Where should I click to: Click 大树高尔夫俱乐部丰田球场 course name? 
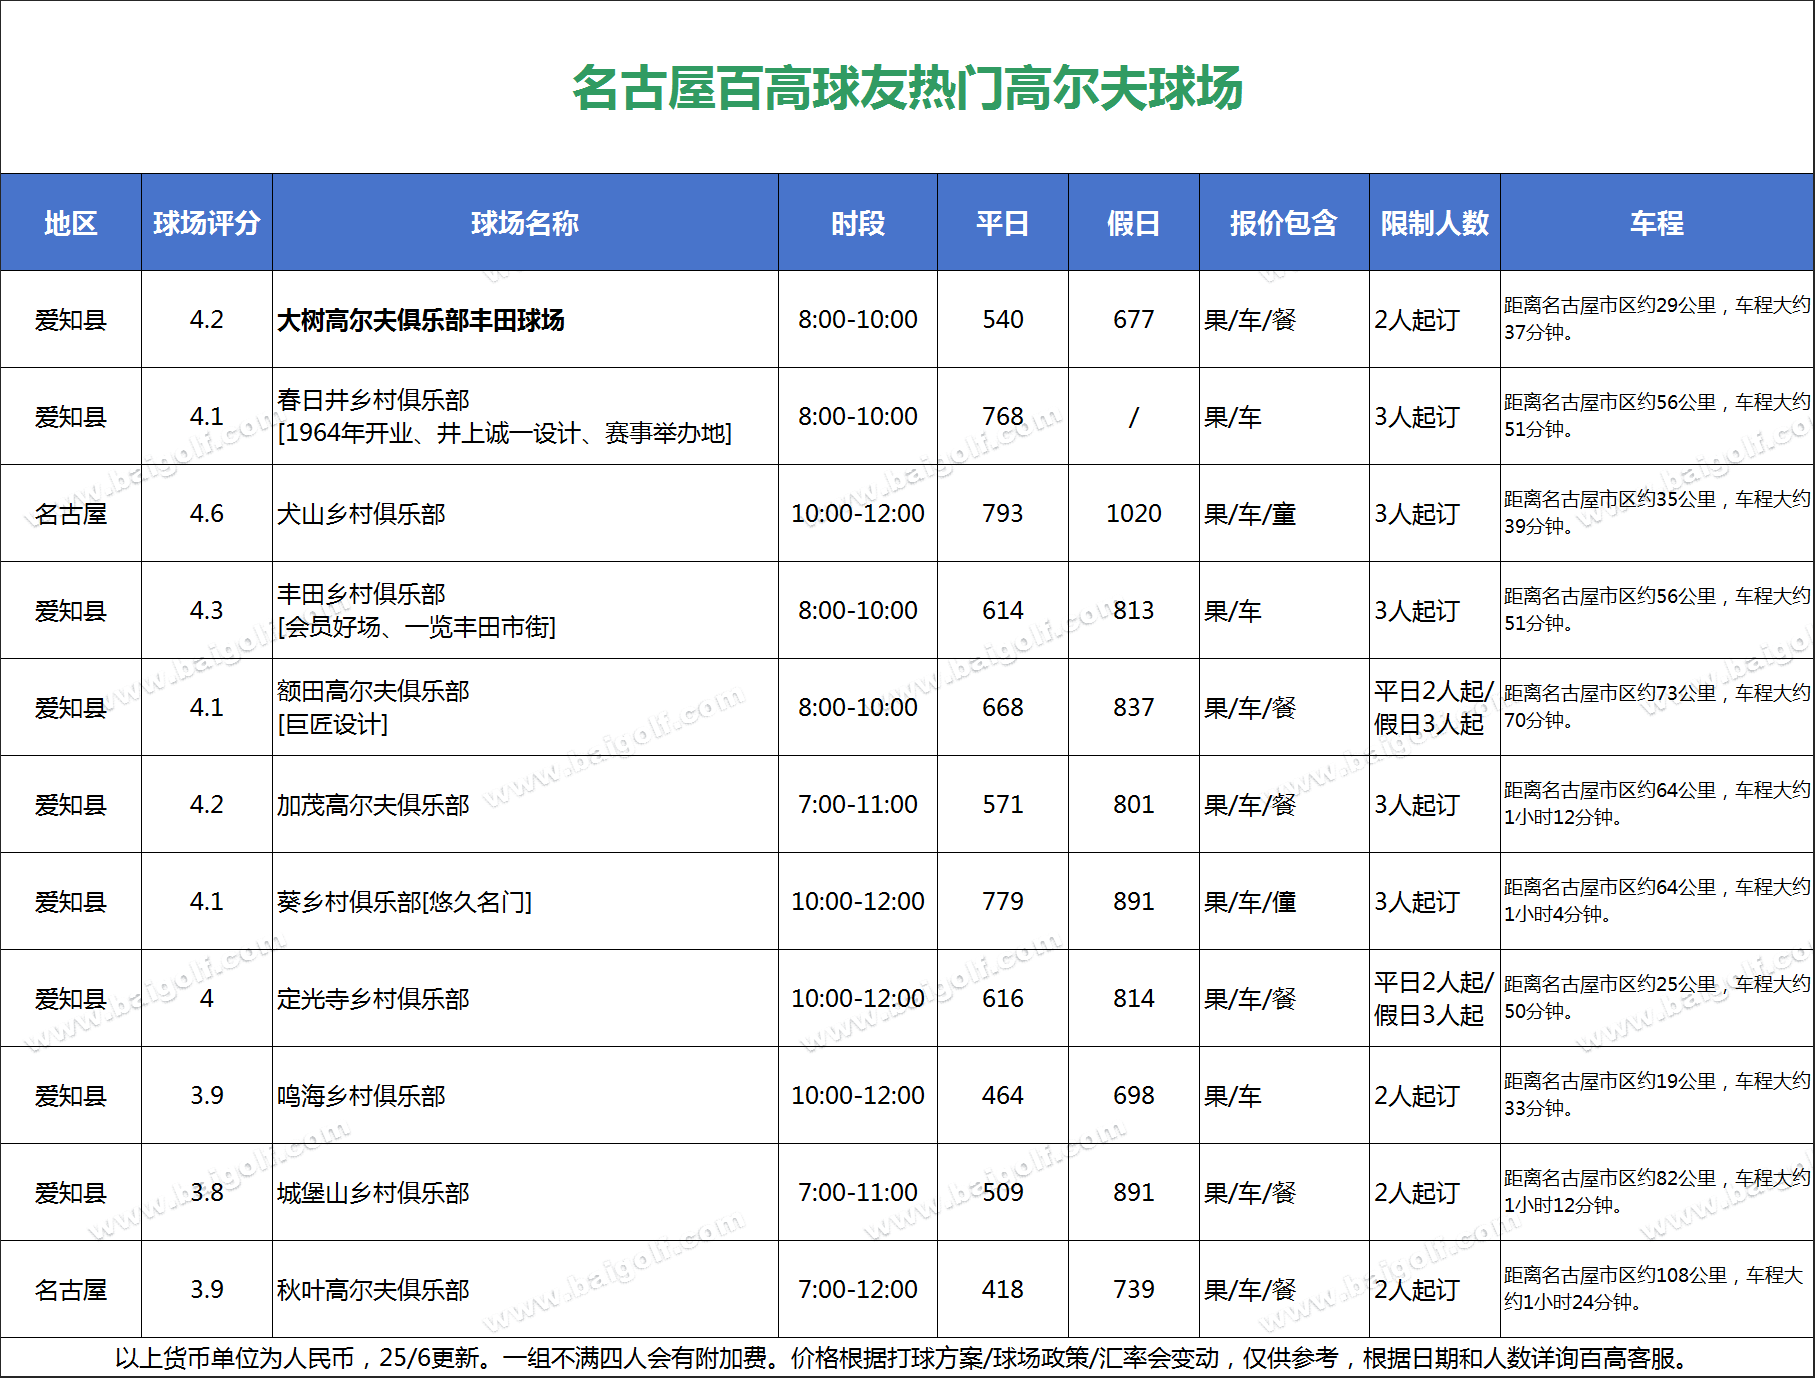point(421,320)
